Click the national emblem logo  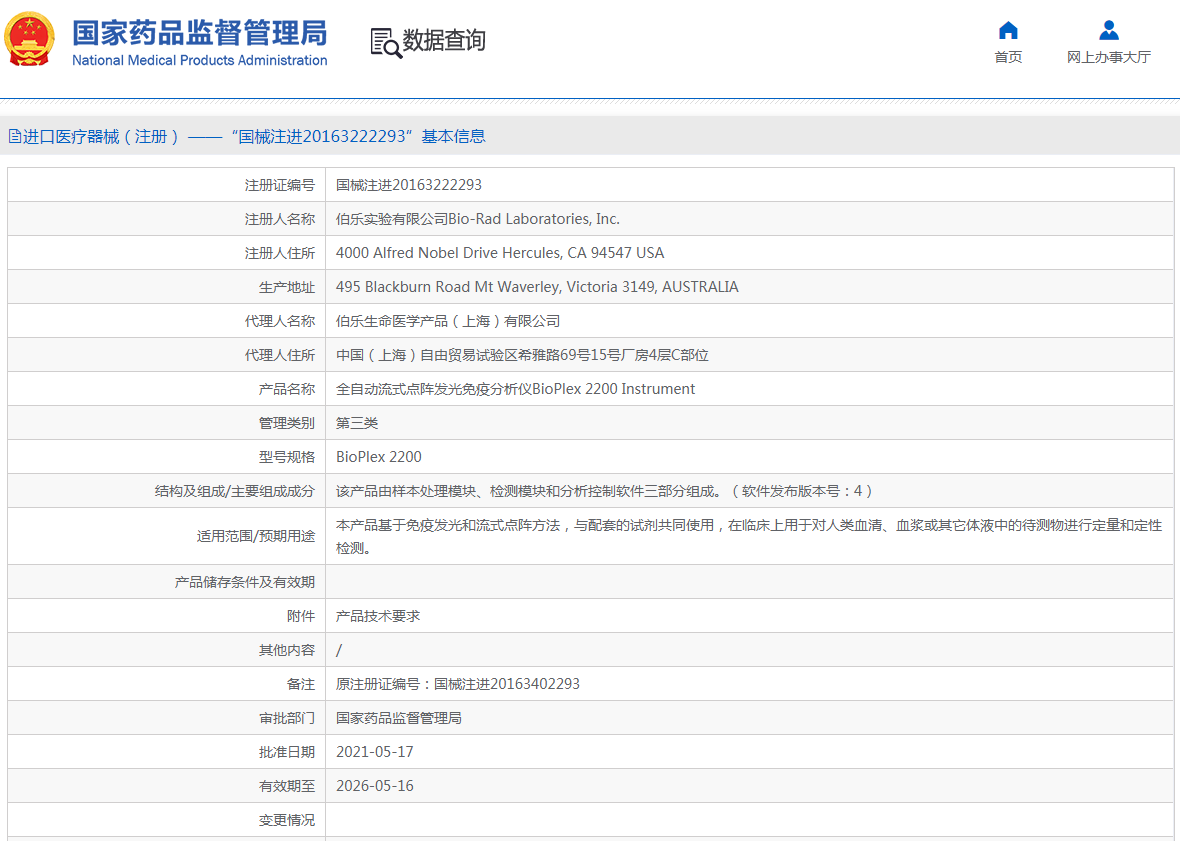click(x=29, y=39)
